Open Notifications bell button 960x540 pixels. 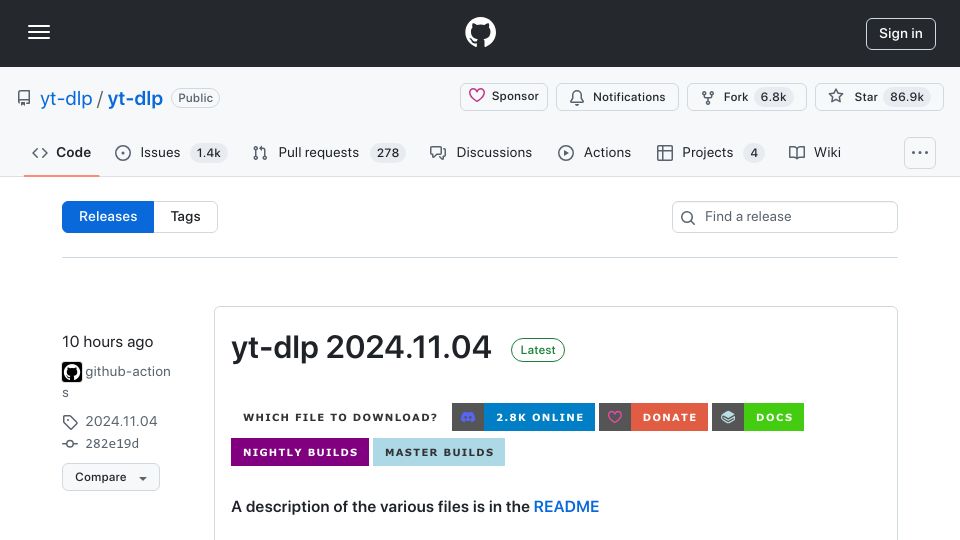[x=617, y=97]
